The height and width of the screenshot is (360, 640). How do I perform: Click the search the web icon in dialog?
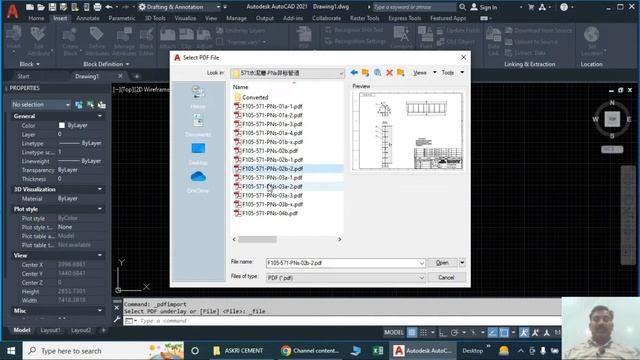[x=378, y=73]
